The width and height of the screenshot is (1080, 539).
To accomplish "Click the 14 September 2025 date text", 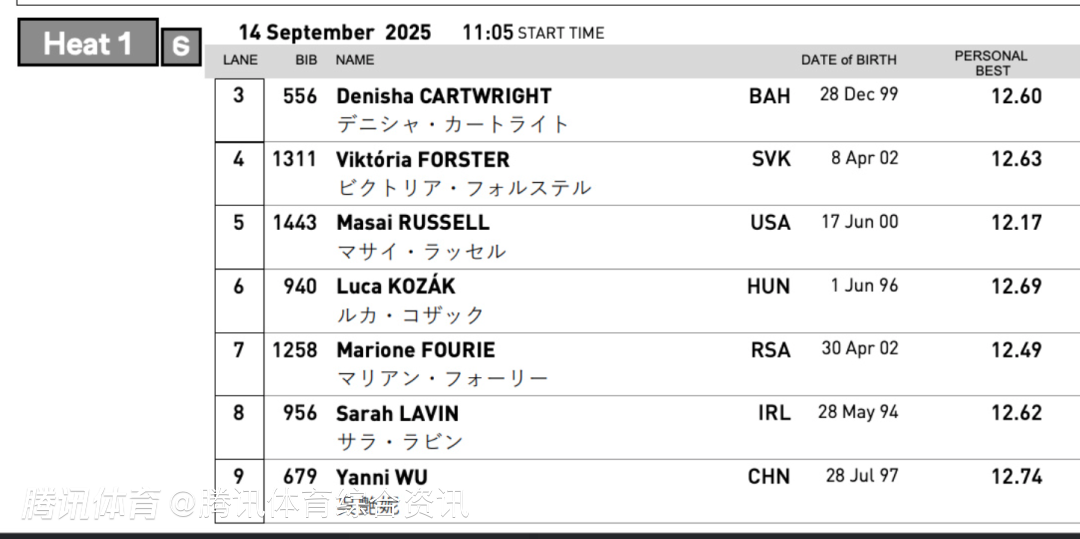I will (x=335, y=33).
